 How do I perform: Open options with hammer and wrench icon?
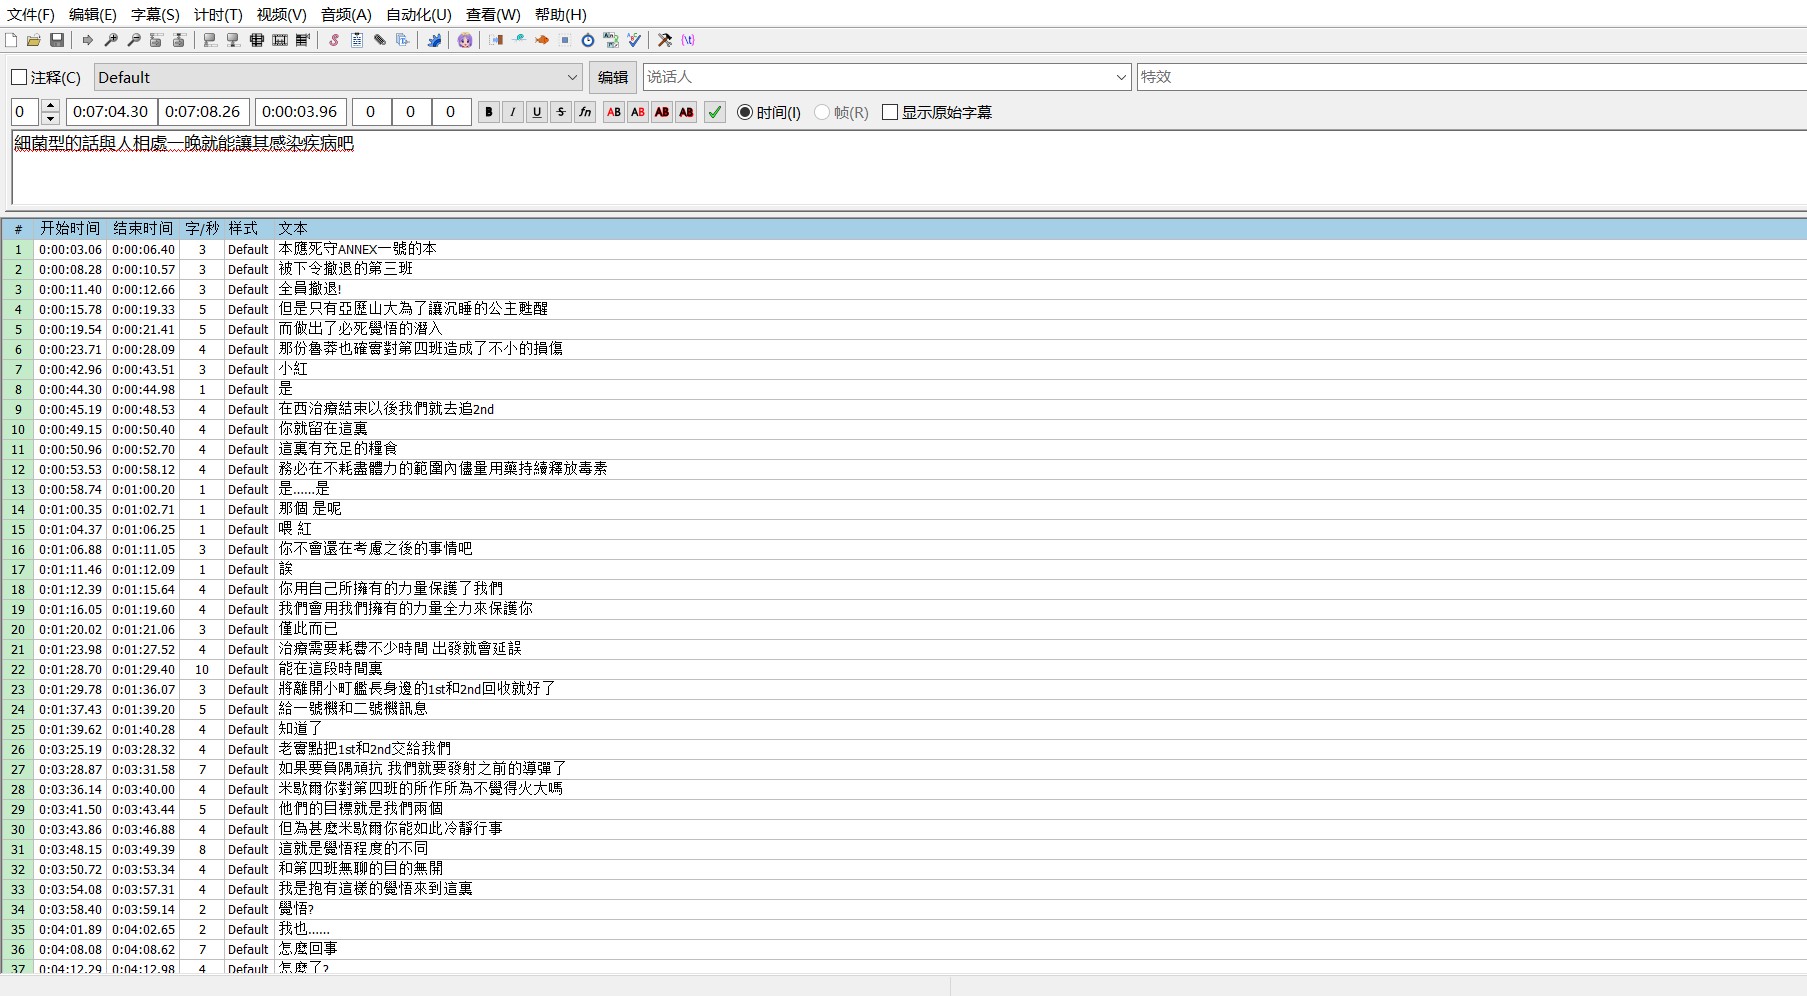click(x=665, y=40)
